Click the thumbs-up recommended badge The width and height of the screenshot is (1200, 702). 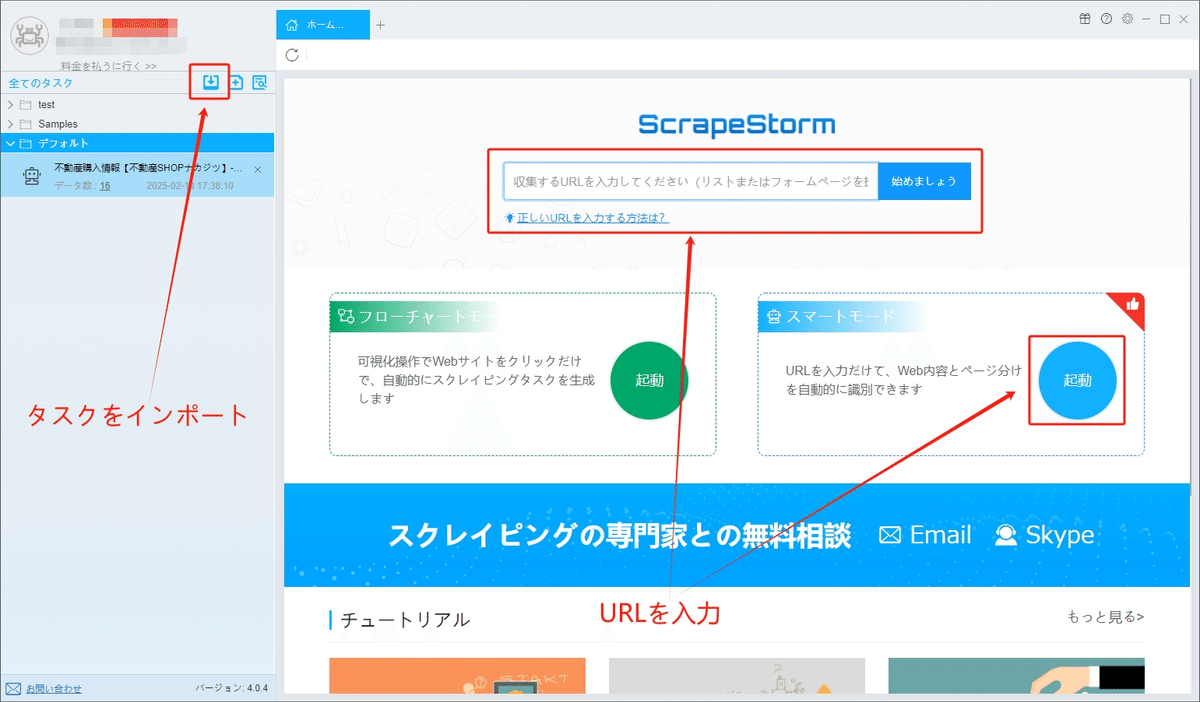point(1132,306)
